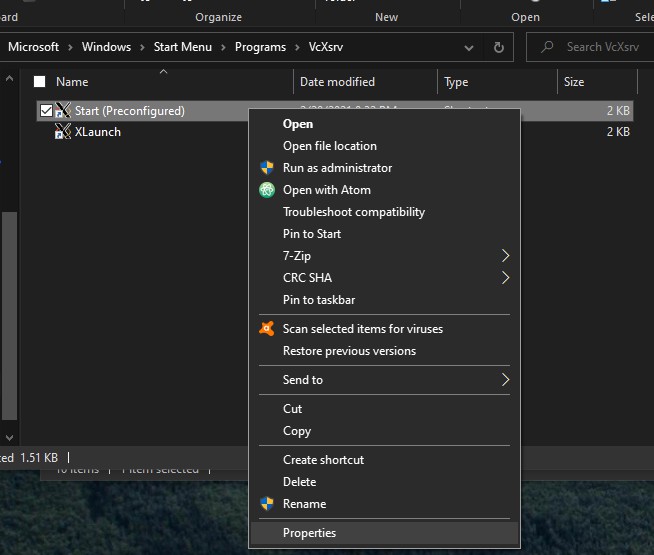
Task: Click the Run as administrator shield icon
Action: (267, 168)
